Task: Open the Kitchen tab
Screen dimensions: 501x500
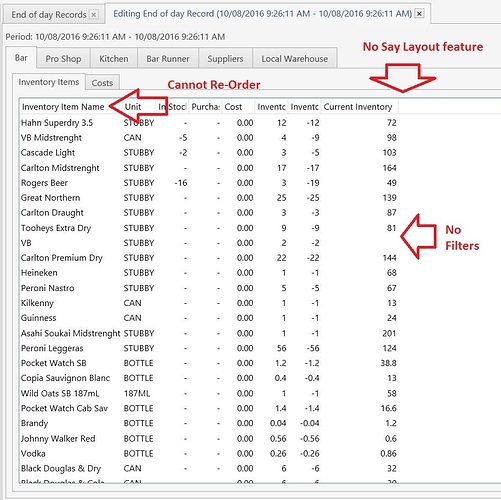Action: [114, 59]
